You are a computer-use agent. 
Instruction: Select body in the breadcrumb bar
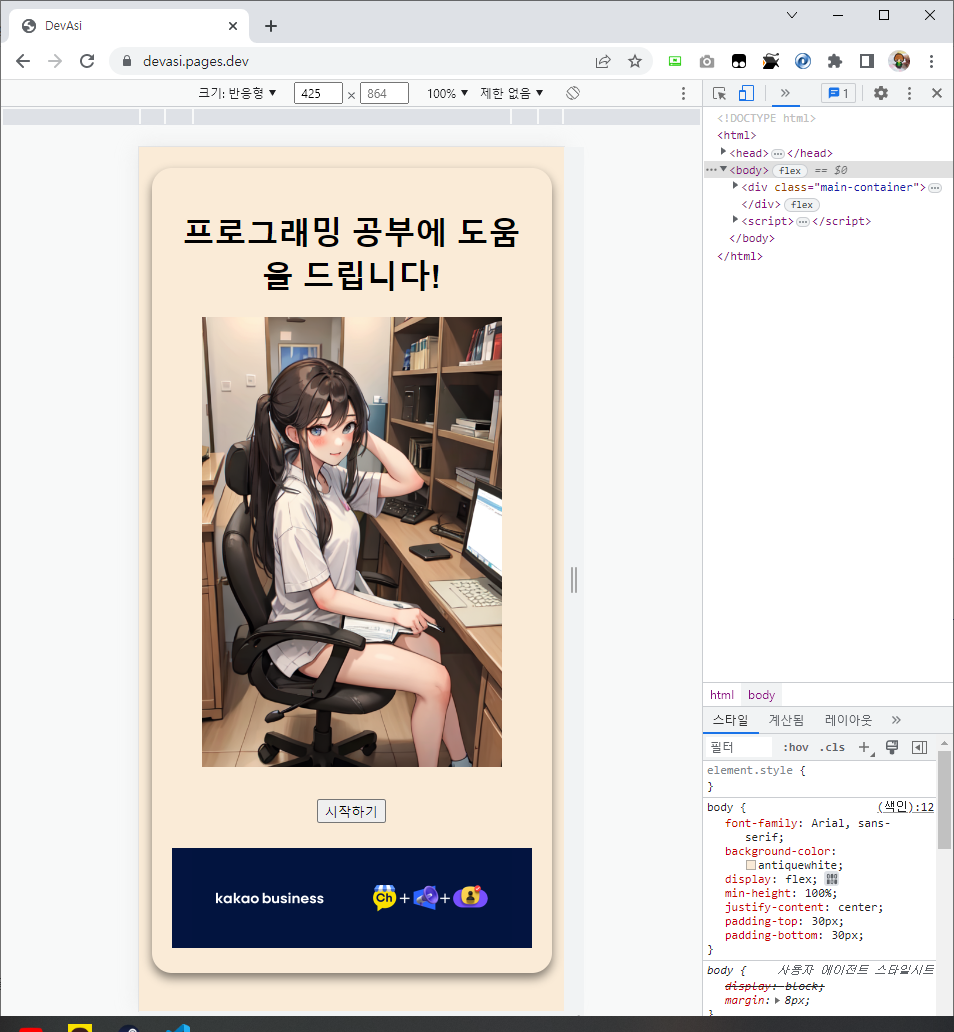point(761,695)
